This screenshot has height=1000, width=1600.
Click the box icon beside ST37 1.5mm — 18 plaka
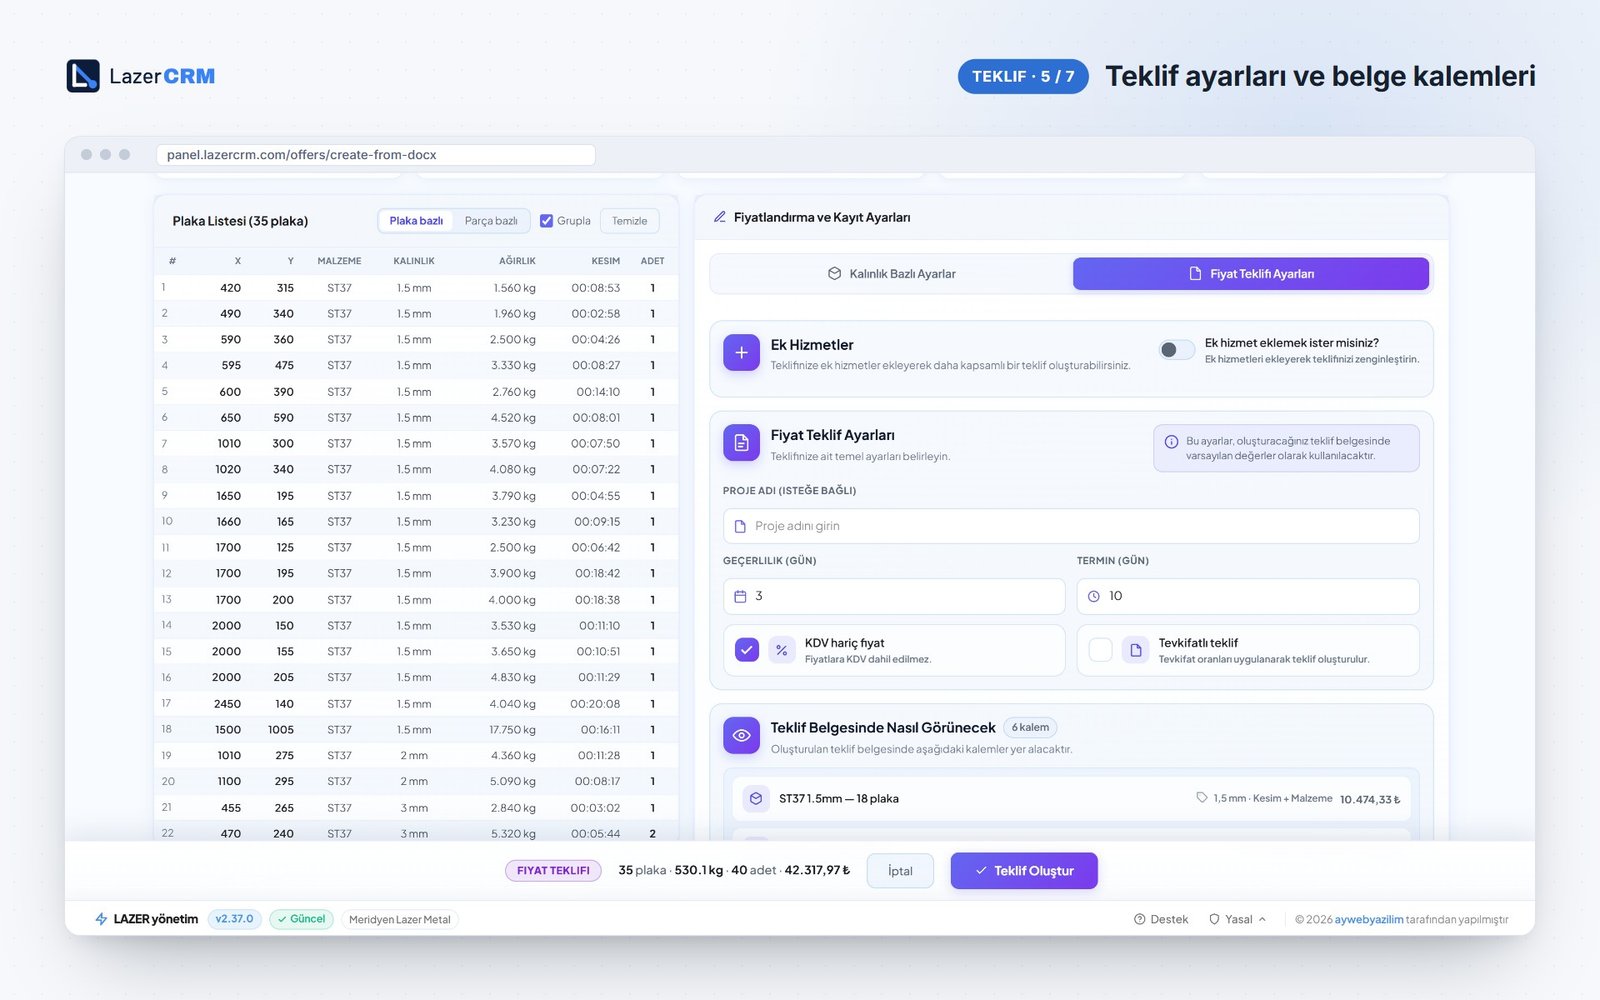pyautogui.click(x=756, y=798)
